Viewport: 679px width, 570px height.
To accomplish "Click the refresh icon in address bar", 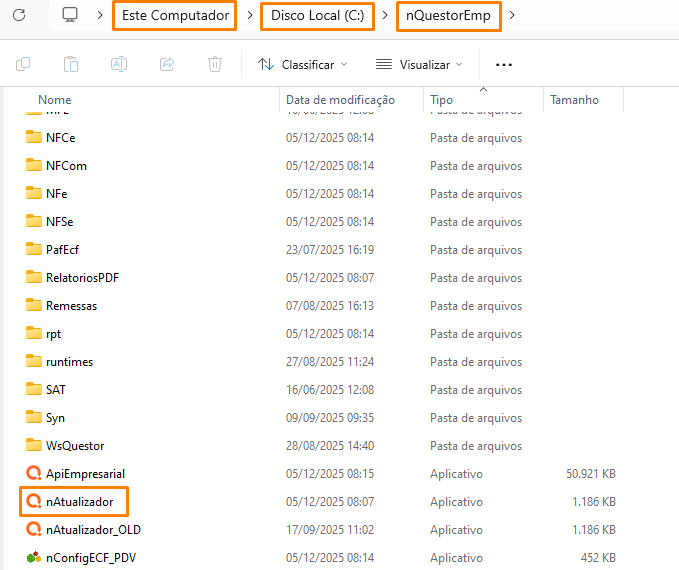I will pyautogui.click(x=21, y=15).
